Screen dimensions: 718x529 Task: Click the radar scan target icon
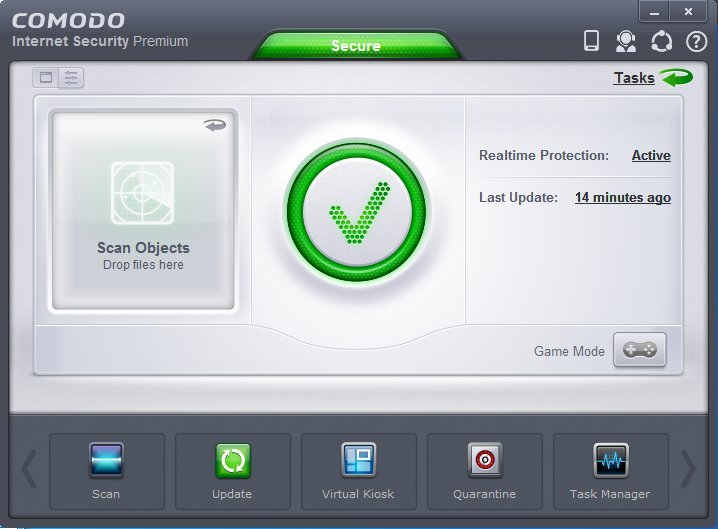coord(142,193)
